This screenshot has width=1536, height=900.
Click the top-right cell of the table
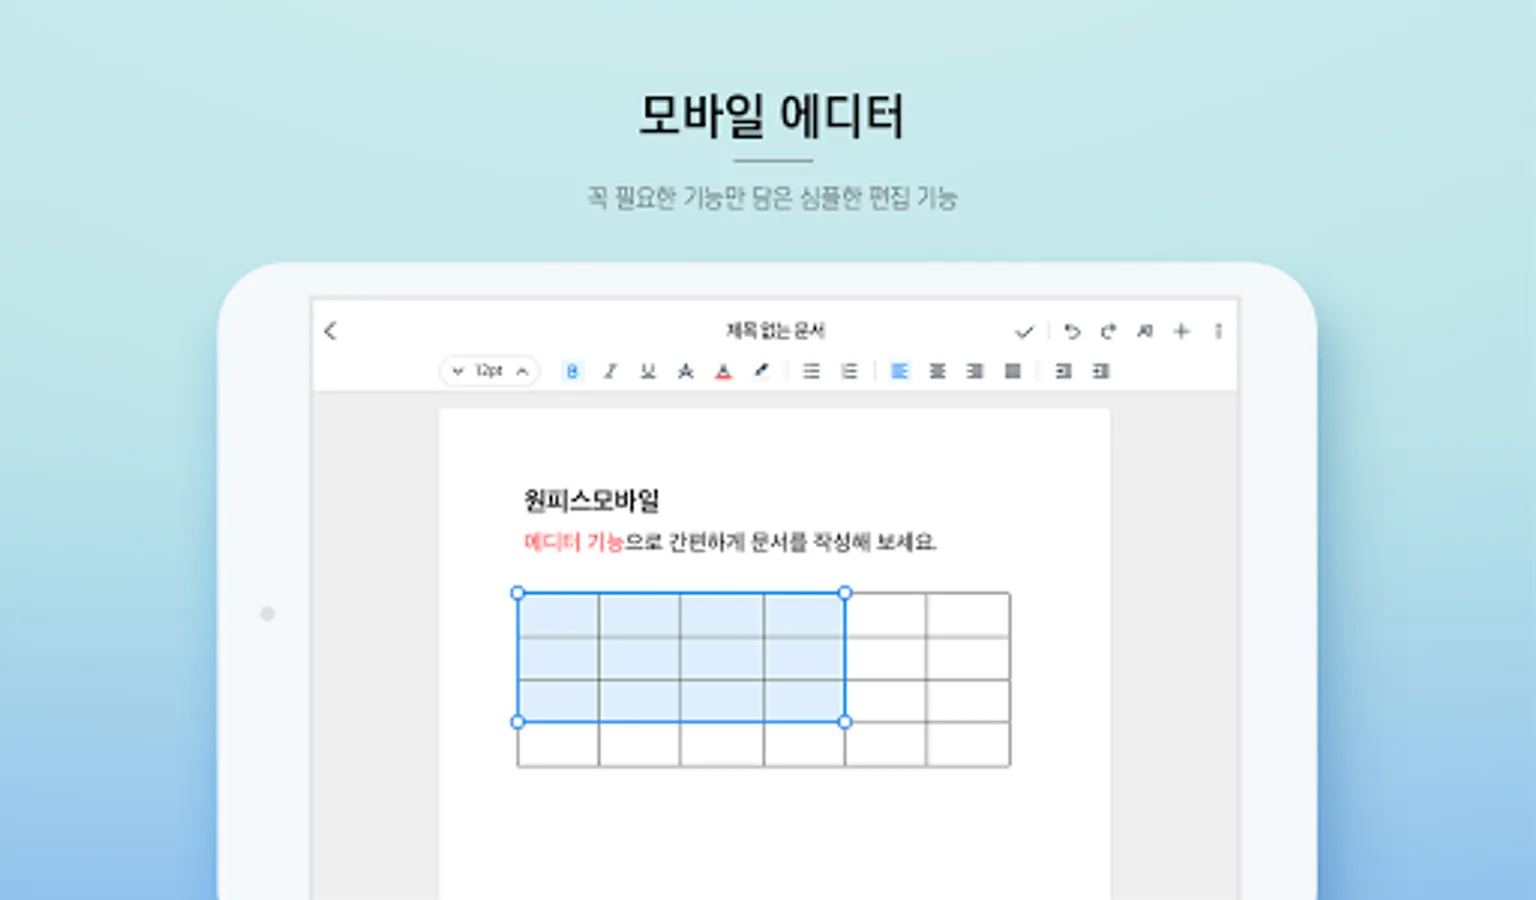pyautogui.click(x=968, y=614)
